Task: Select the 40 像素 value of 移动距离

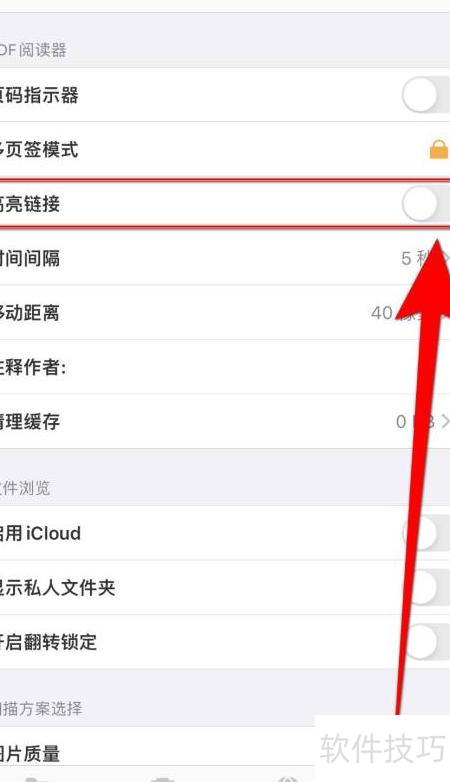Action: click(398, 313)
